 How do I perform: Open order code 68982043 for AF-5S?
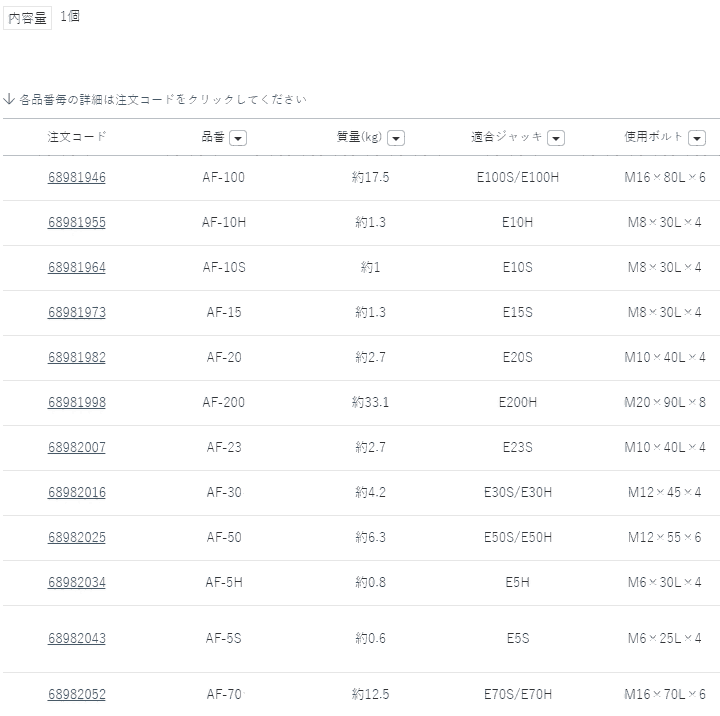(76, 638)
